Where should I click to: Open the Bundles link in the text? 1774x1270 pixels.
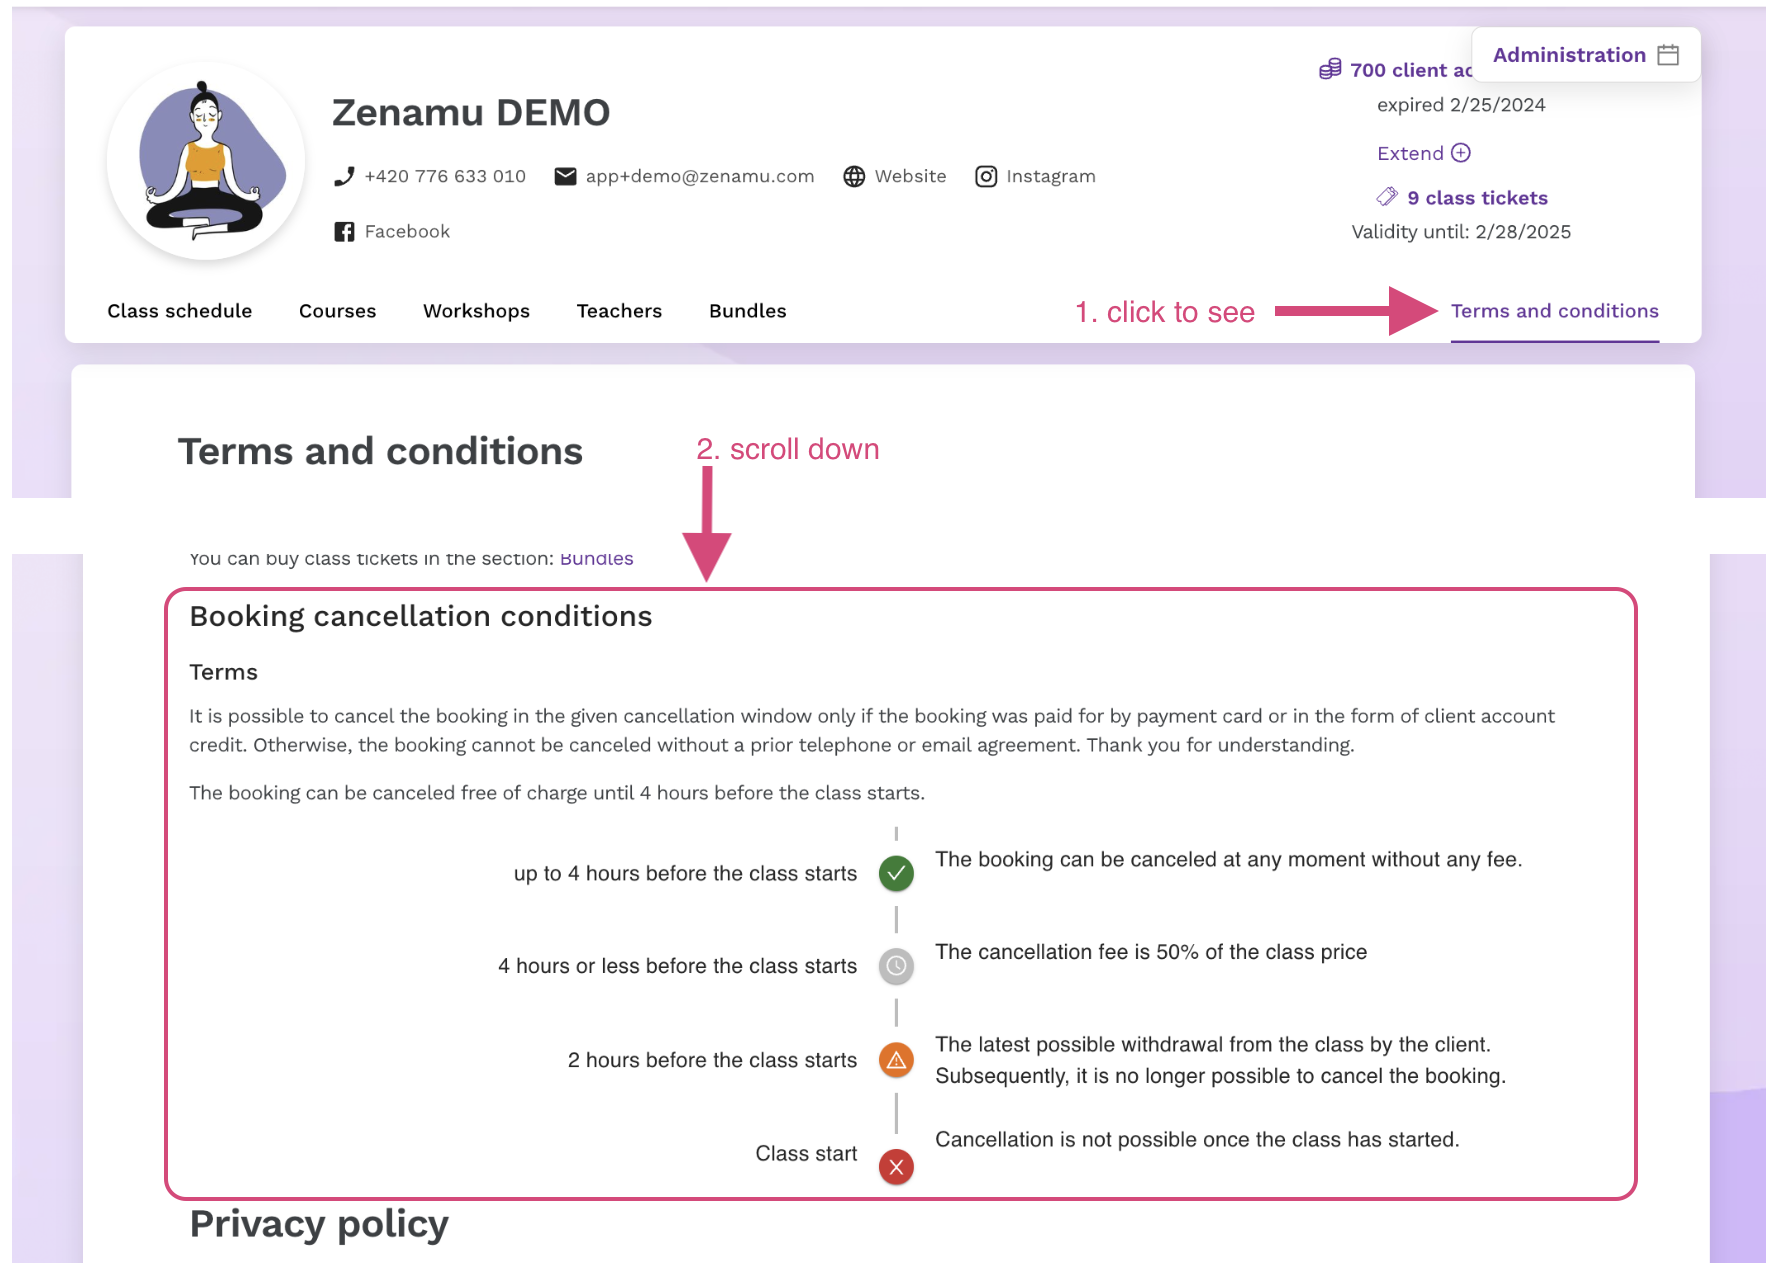[x=597, y=559]
